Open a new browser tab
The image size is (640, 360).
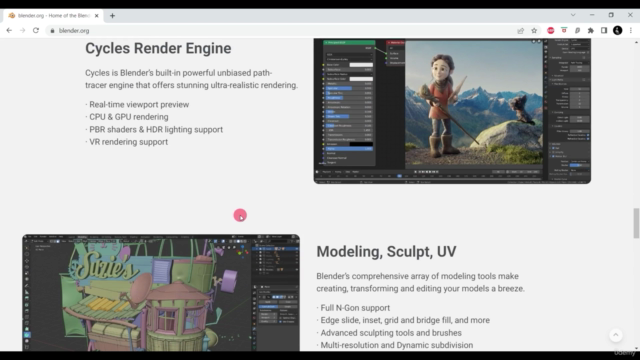click(112, 16)
